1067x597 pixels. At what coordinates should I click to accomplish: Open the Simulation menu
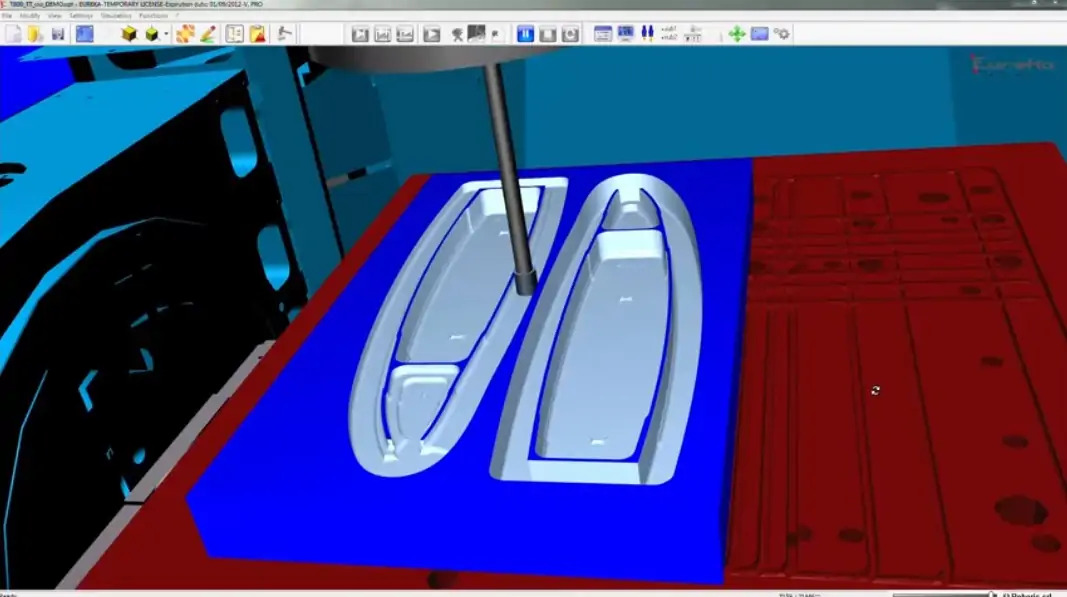click(x=116, y=16)
